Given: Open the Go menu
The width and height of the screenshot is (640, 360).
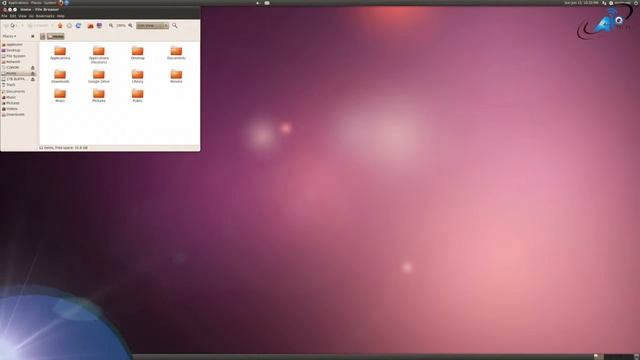Looking at the screenshot, I should click(31, 16).
